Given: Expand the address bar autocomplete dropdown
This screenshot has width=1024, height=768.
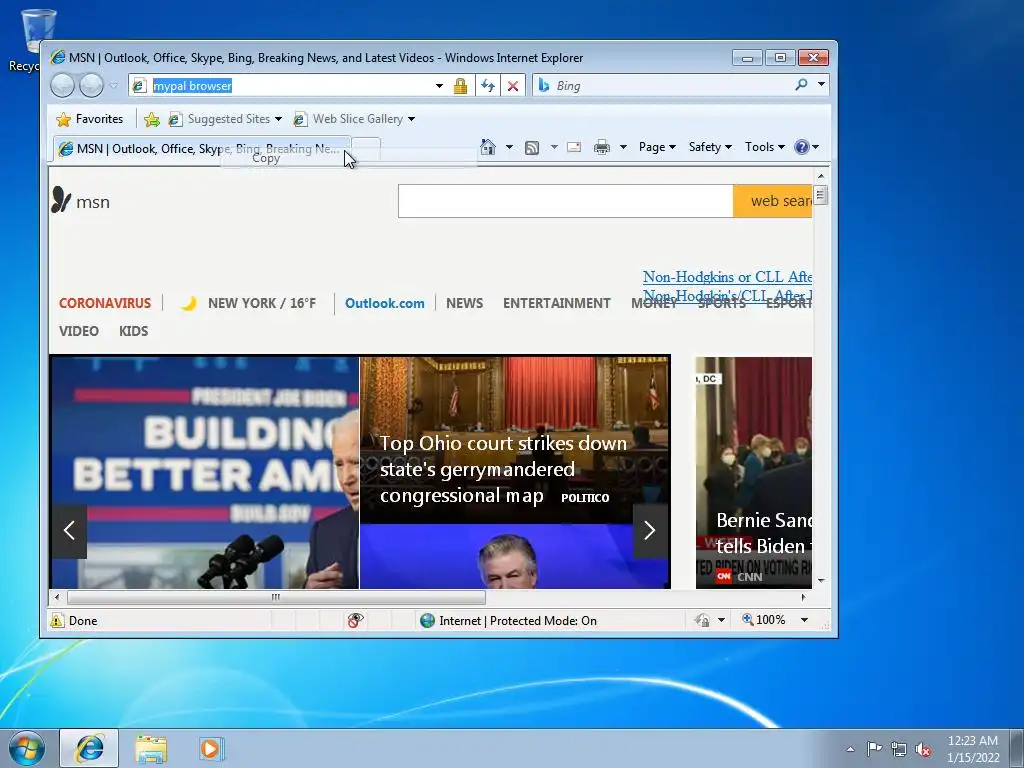Looking at the screenshot, I should point(439,86).
